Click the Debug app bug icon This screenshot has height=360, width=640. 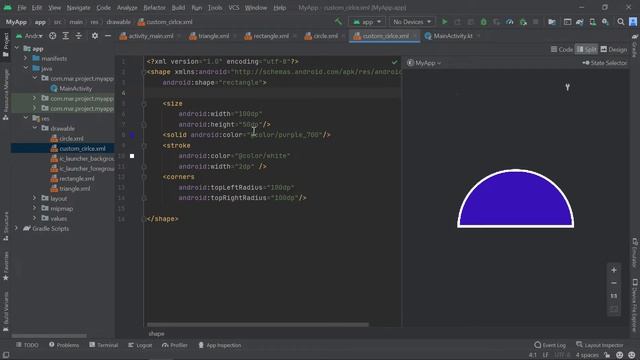[x=484, y=22]
